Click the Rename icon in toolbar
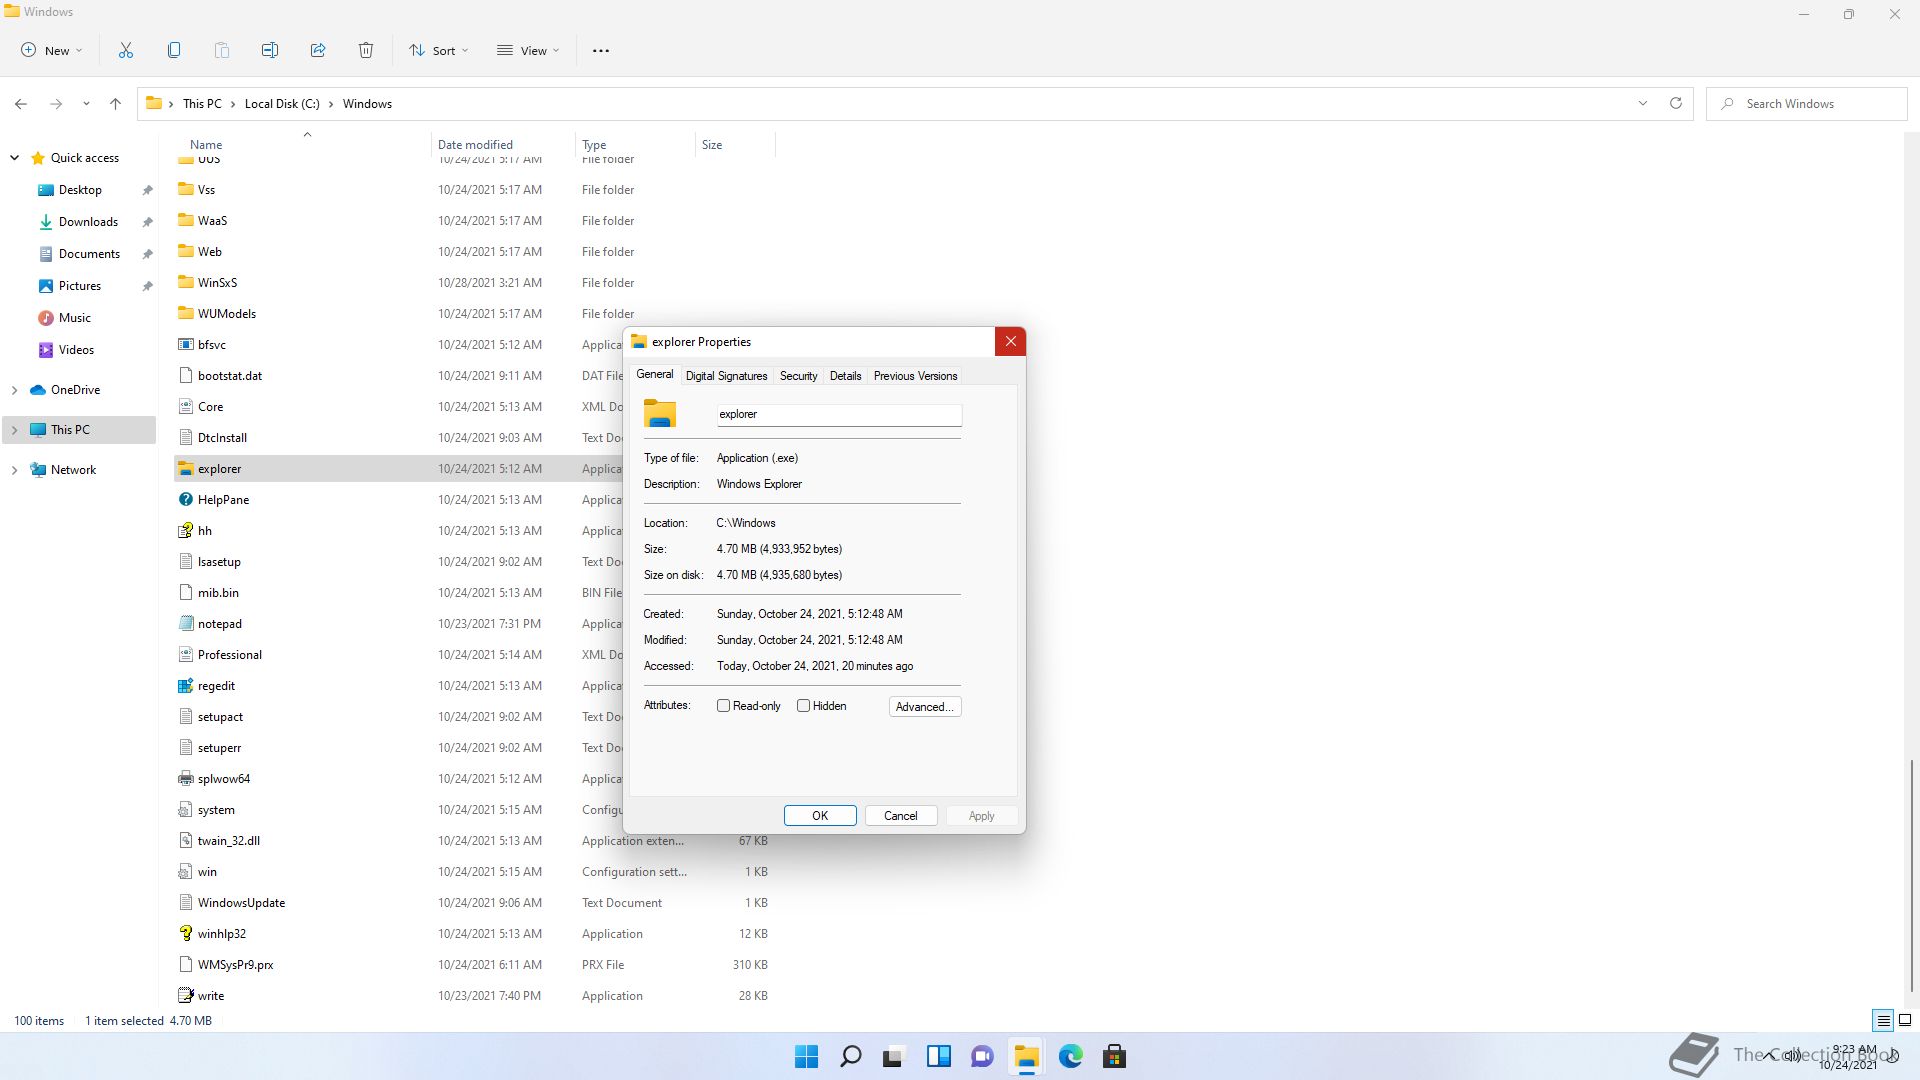1920x1080 pixels. coord(270,50)
